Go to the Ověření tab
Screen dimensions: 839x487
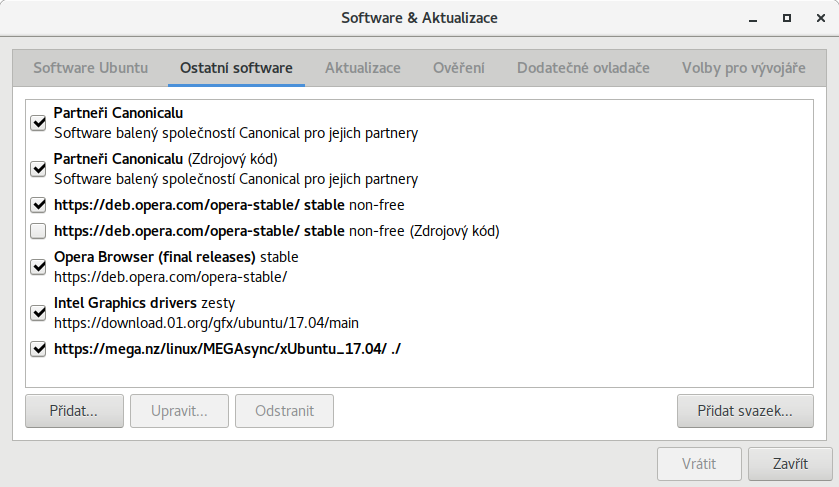(459, 68)
